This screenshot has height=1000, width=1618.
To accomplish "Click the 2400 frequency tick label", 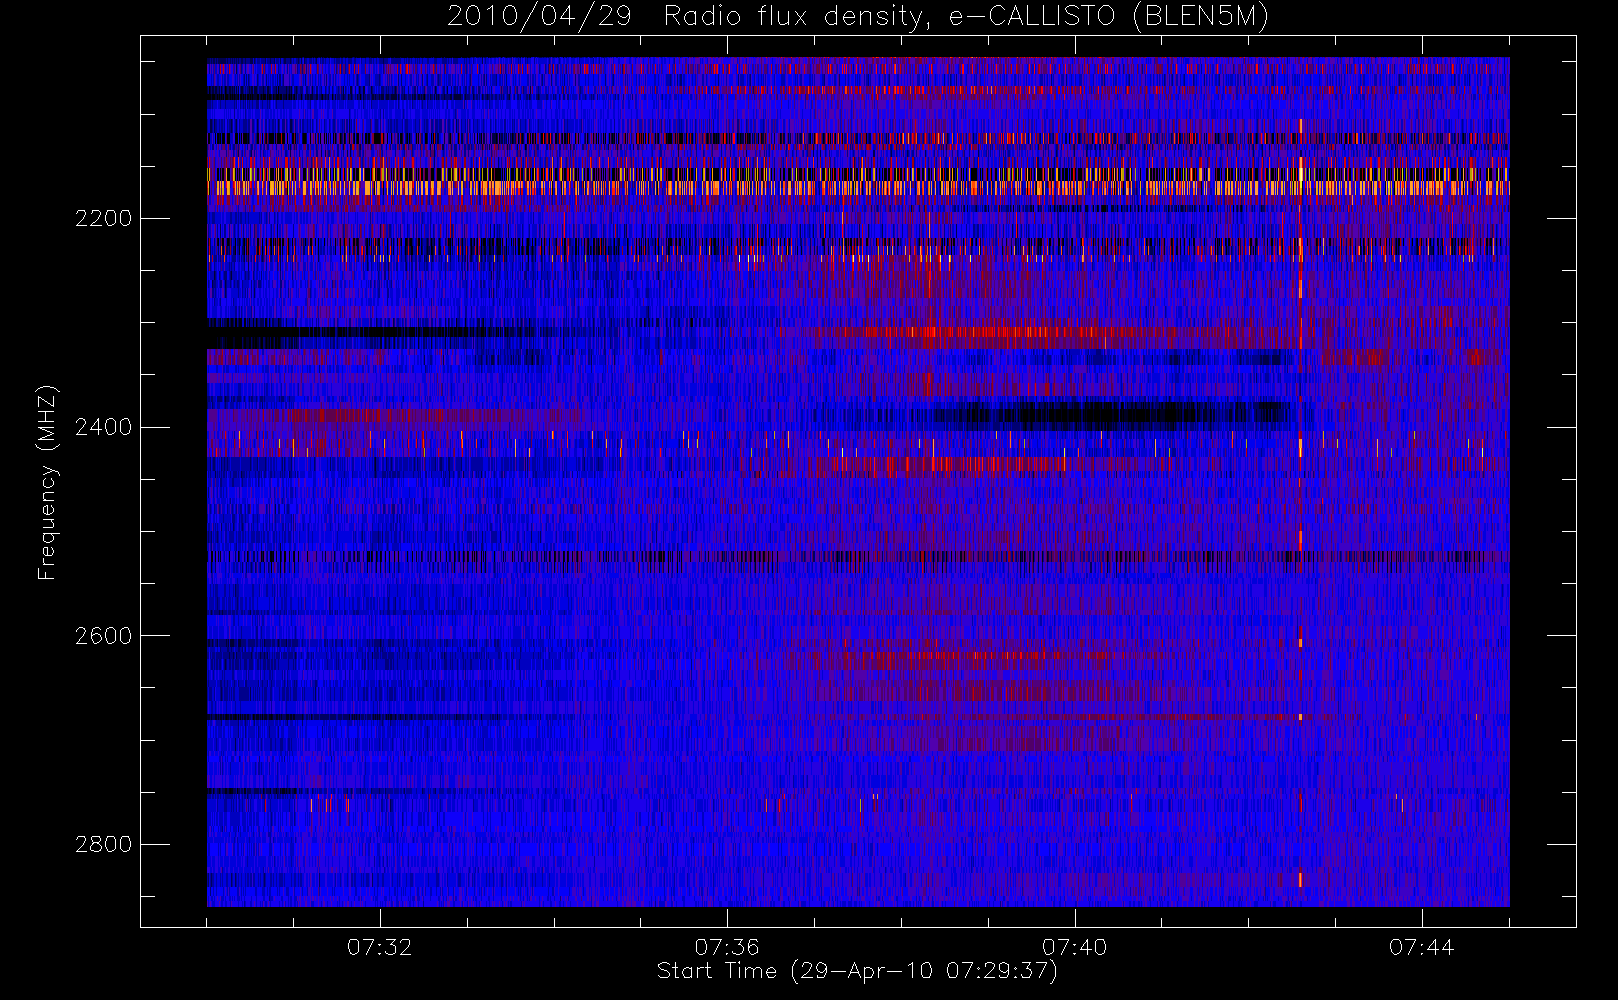I will click(103, 428).
